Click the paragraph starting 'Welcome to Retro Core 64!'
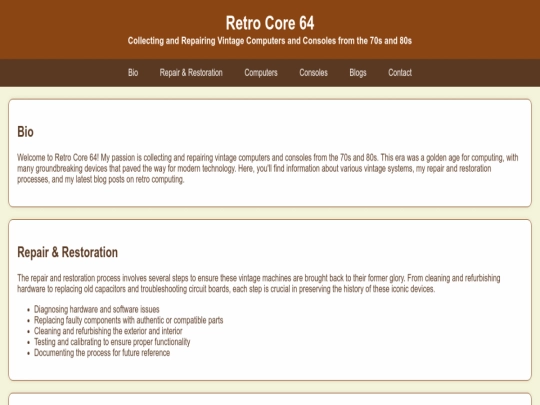 point(268,168)
